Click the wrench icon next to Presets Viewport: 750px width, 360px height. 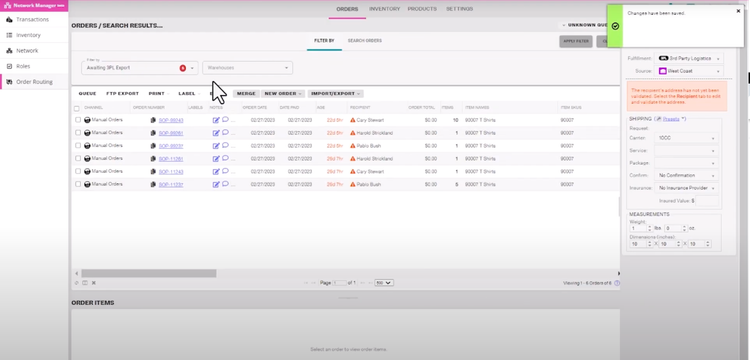click(x=658, y=119)
